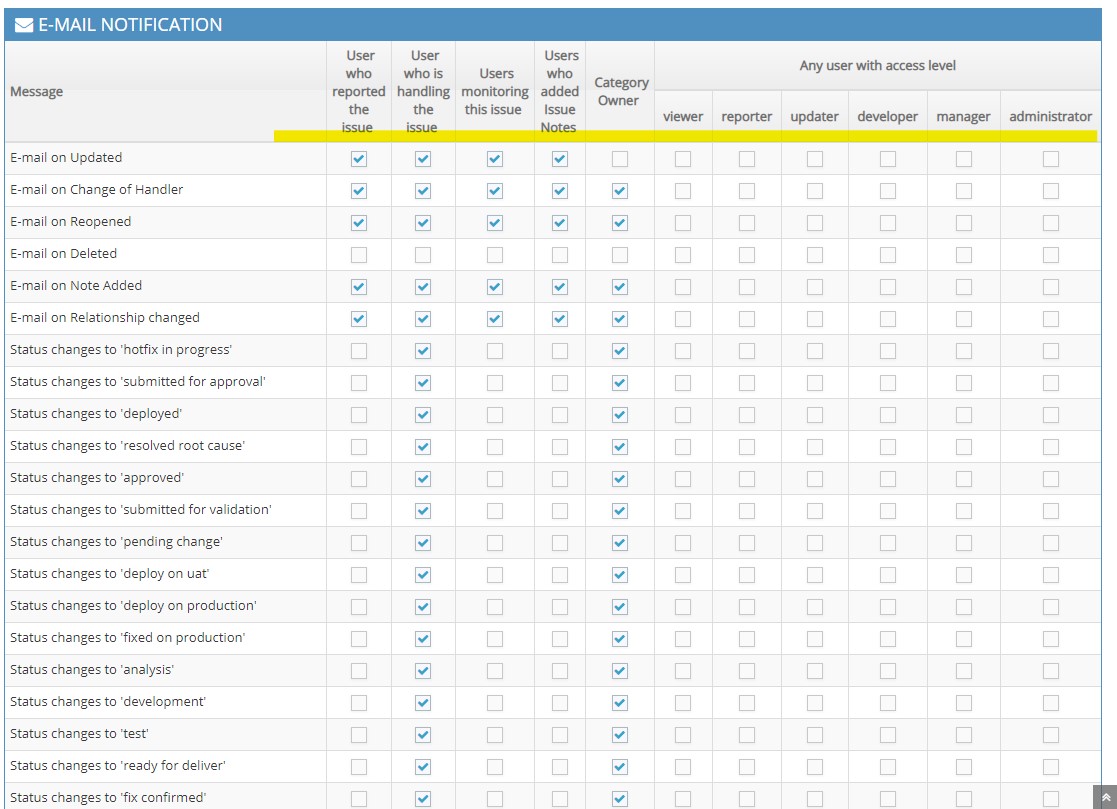This screenshot has height=809, width=1117.
Task: Check reporter user for 'hotfix in progress' status
Action: [x=359, y=351]
